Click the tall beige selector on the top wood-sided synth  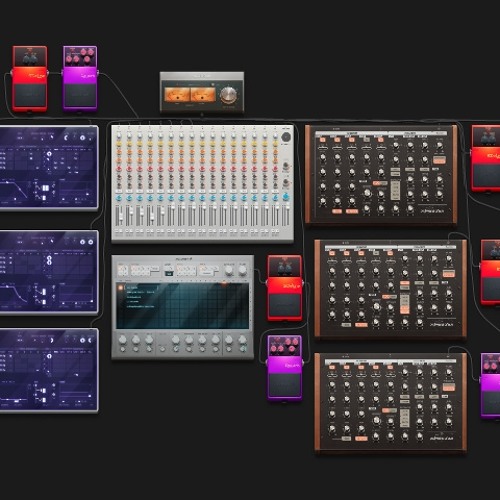(x=395, y=190)
